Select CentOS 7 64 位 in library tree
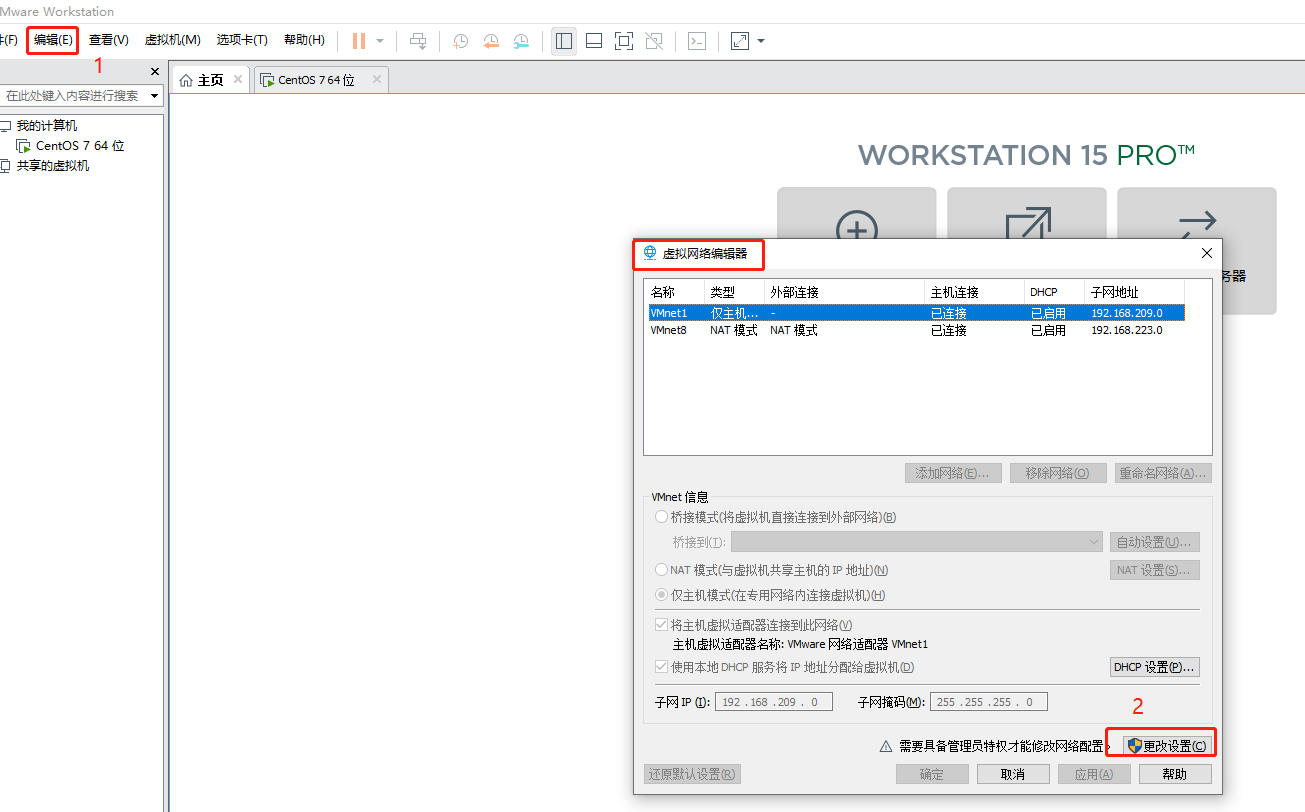 80,146
